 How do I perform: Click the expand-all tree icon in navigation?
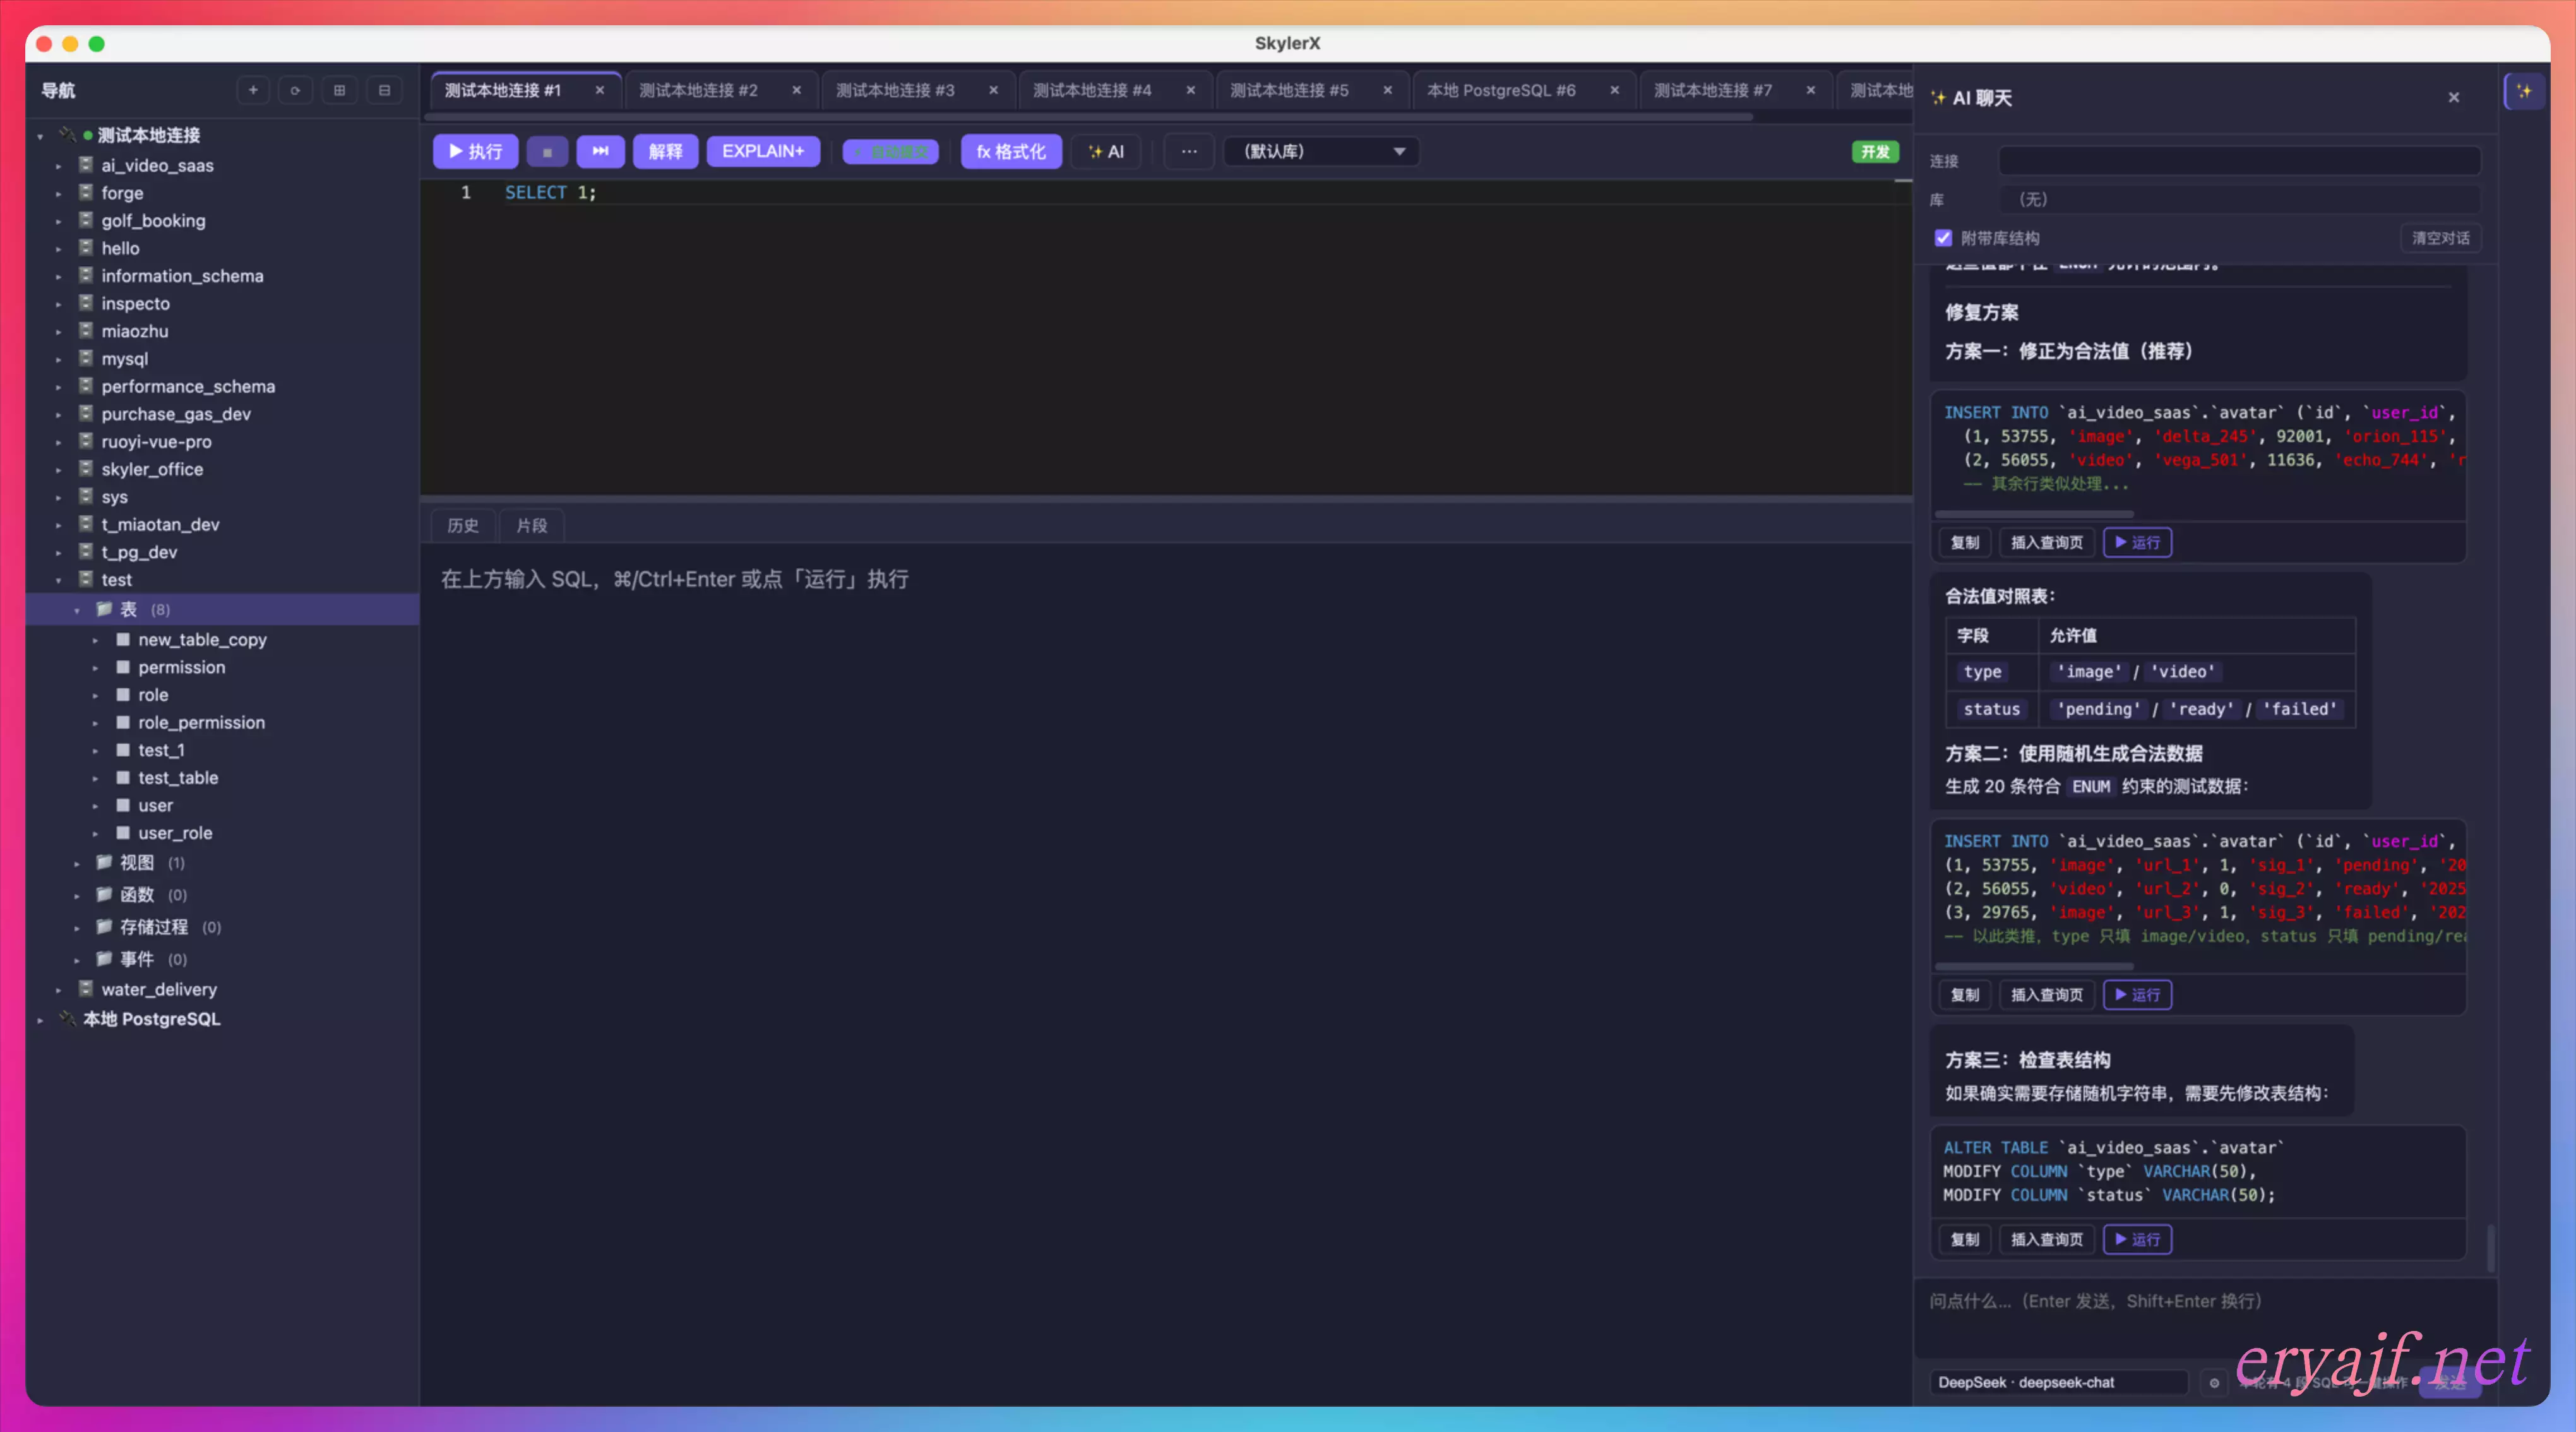click(x=340, y=90)
